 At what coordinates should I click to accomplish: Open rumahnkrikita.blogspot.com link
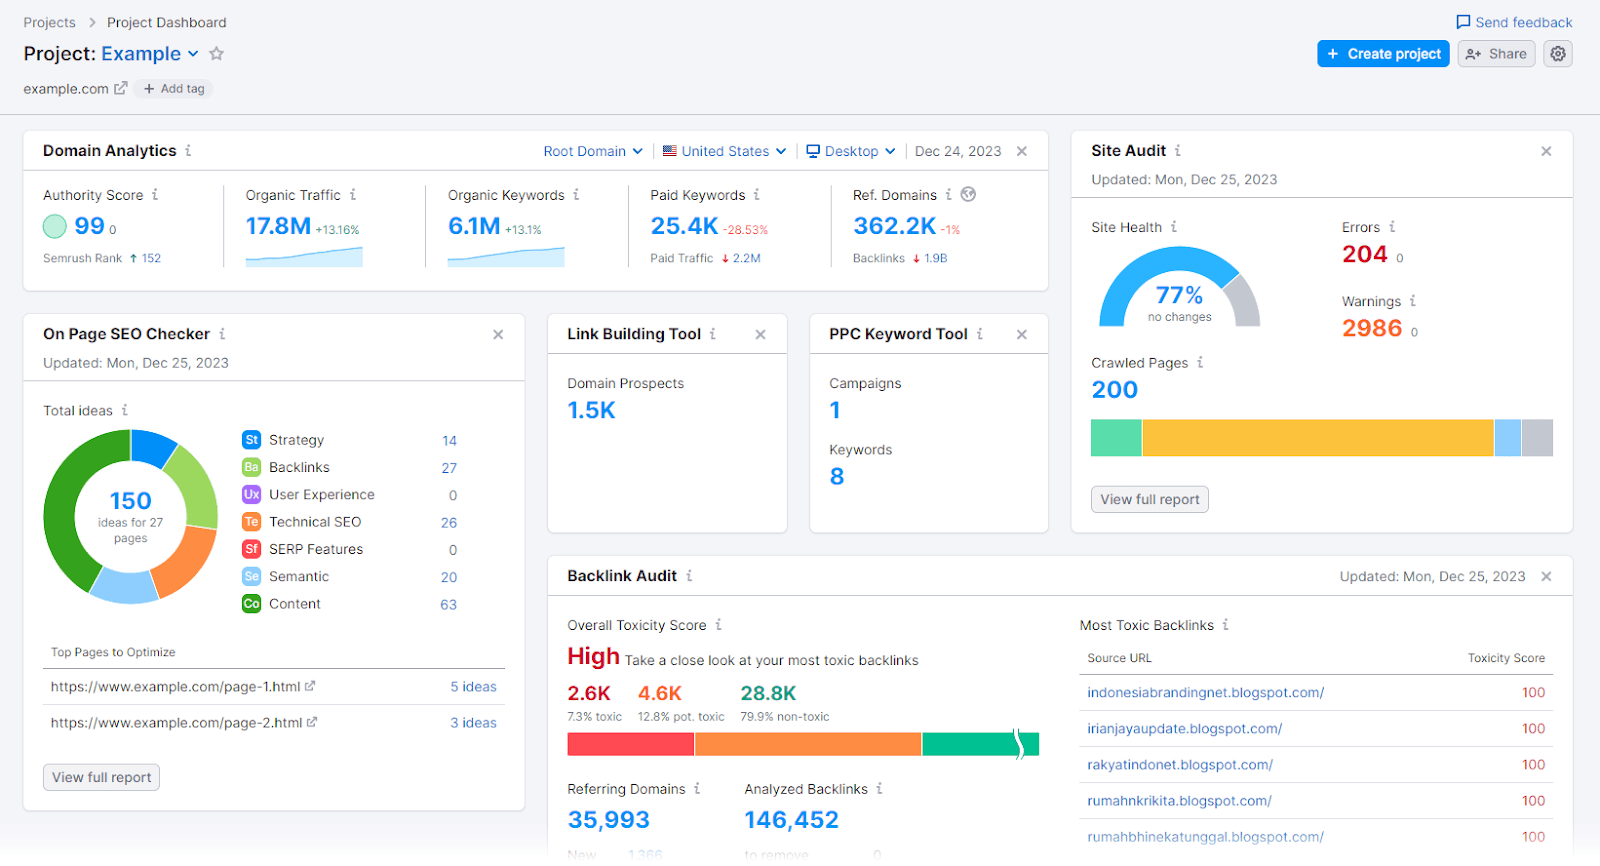(1180, 800)
